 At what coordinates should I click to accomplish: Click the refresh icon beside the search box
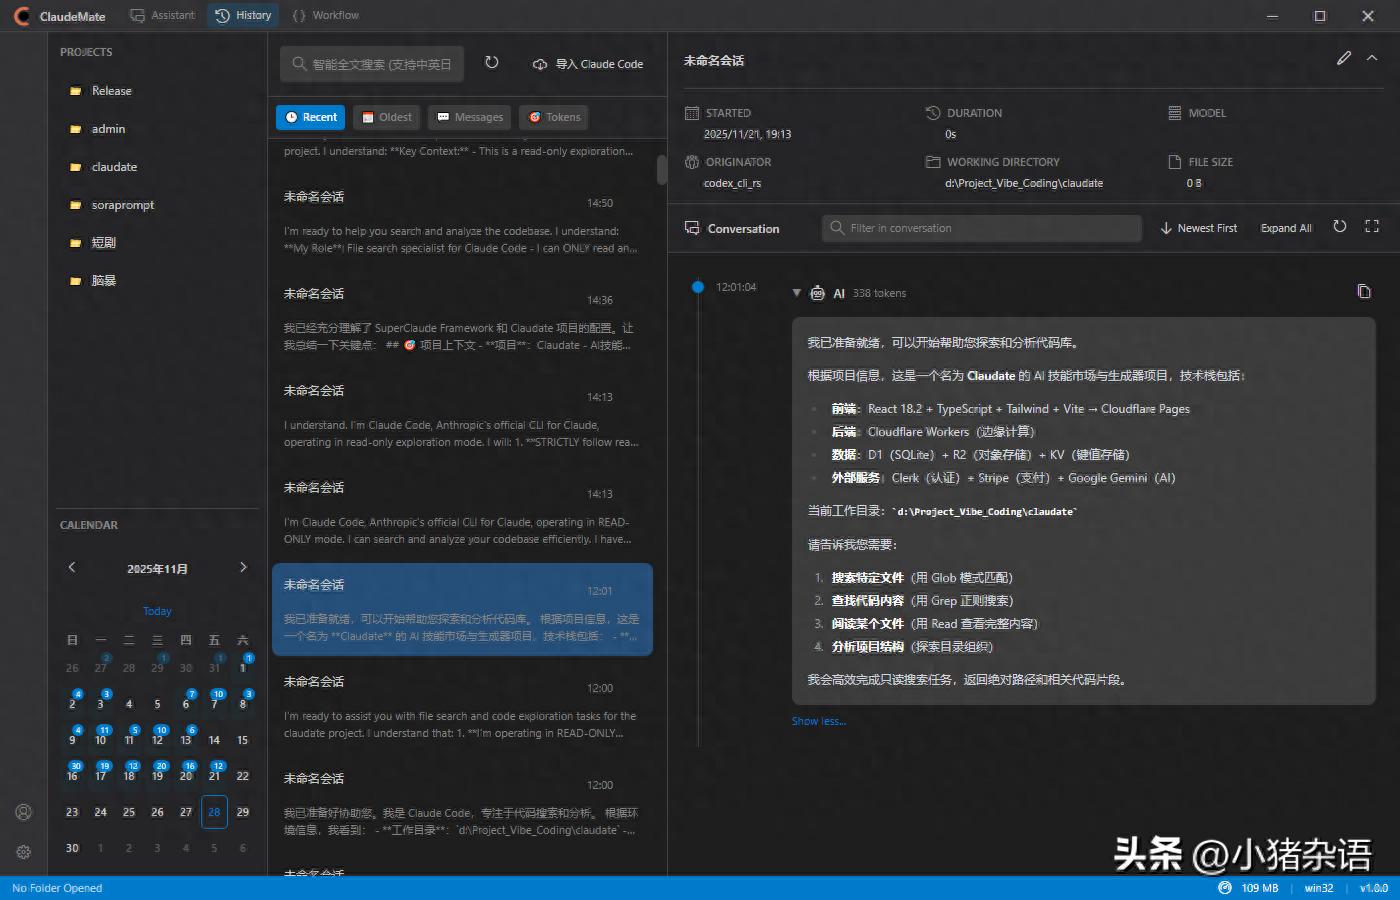click(491, 63)
